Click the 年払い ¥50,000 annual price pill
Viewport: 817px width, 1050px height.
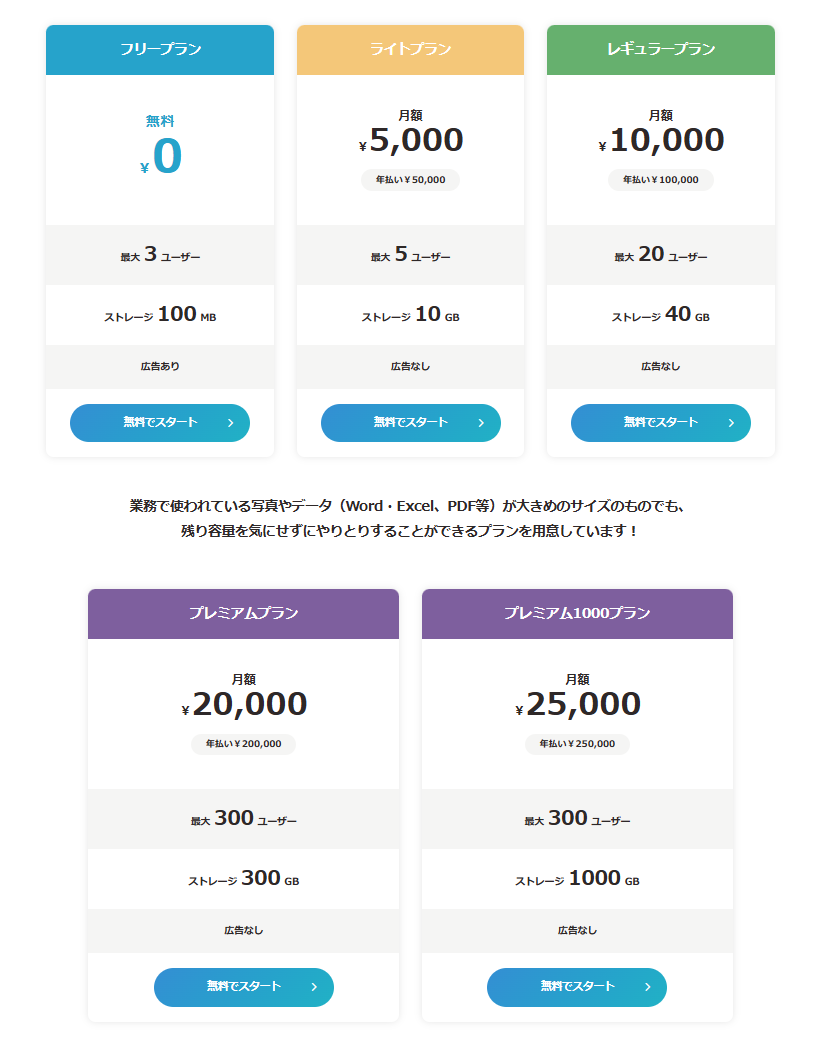pyautogui.click(x=410, y=180)
